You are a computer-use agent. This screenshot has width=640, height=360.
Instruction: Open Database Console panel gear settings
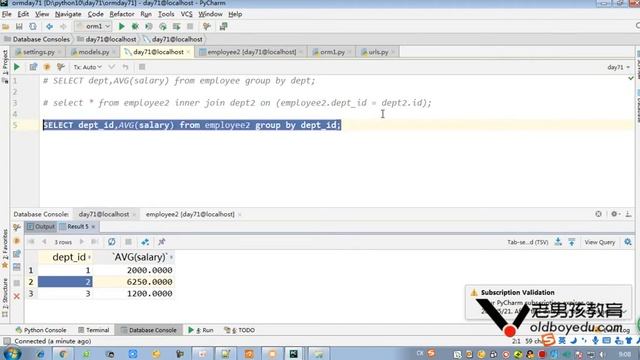coord(615,214)
